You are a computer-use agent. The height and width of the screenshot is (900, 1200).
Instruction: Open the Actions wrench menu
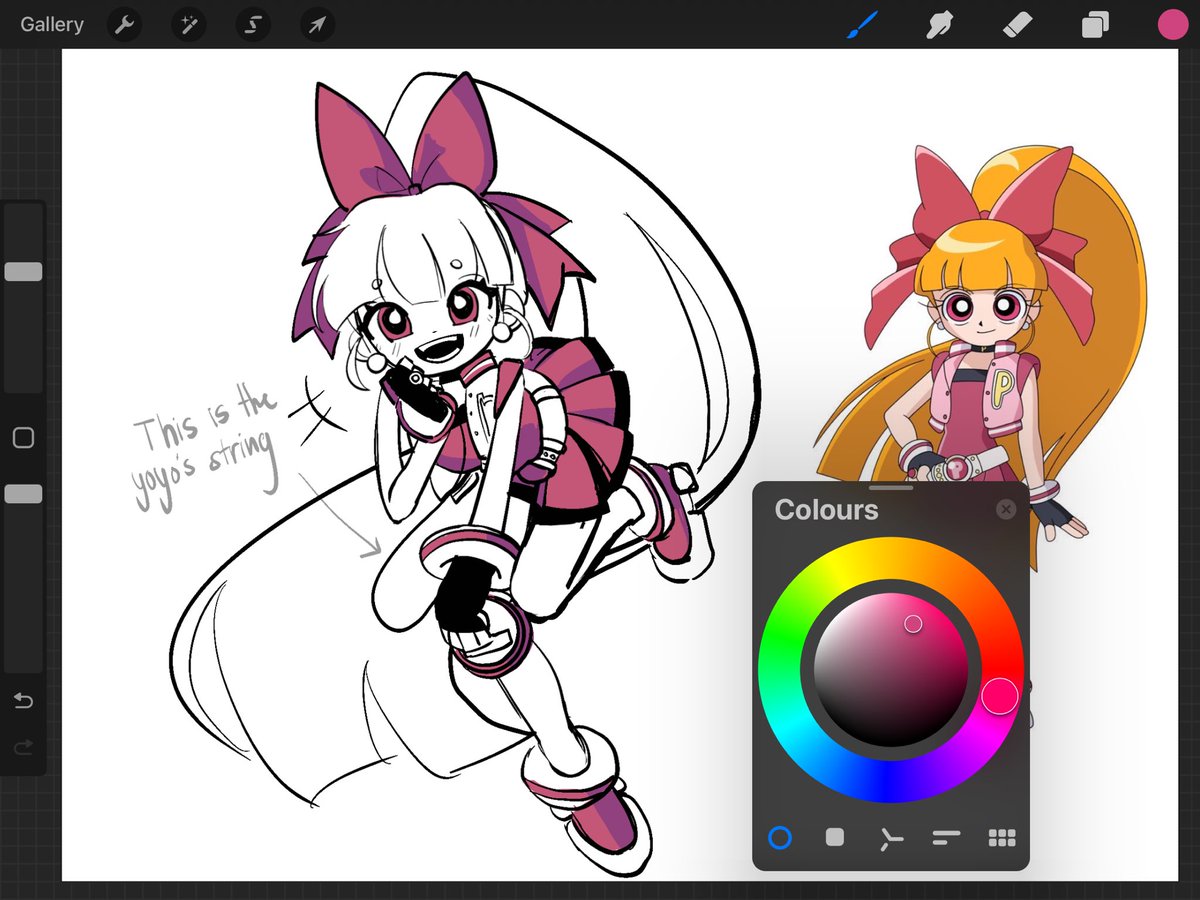pyautogui.click(x=124, y=25)
